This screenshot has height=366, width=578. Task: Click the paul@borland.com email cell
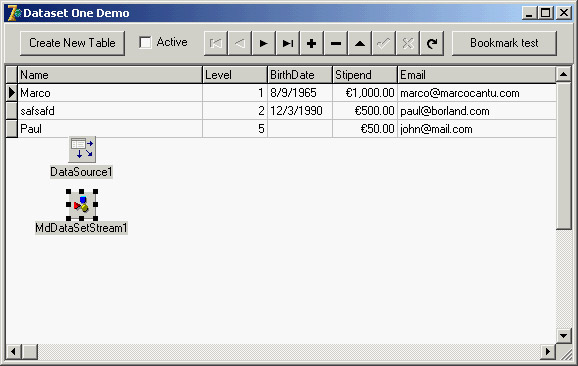pos(477,111)
